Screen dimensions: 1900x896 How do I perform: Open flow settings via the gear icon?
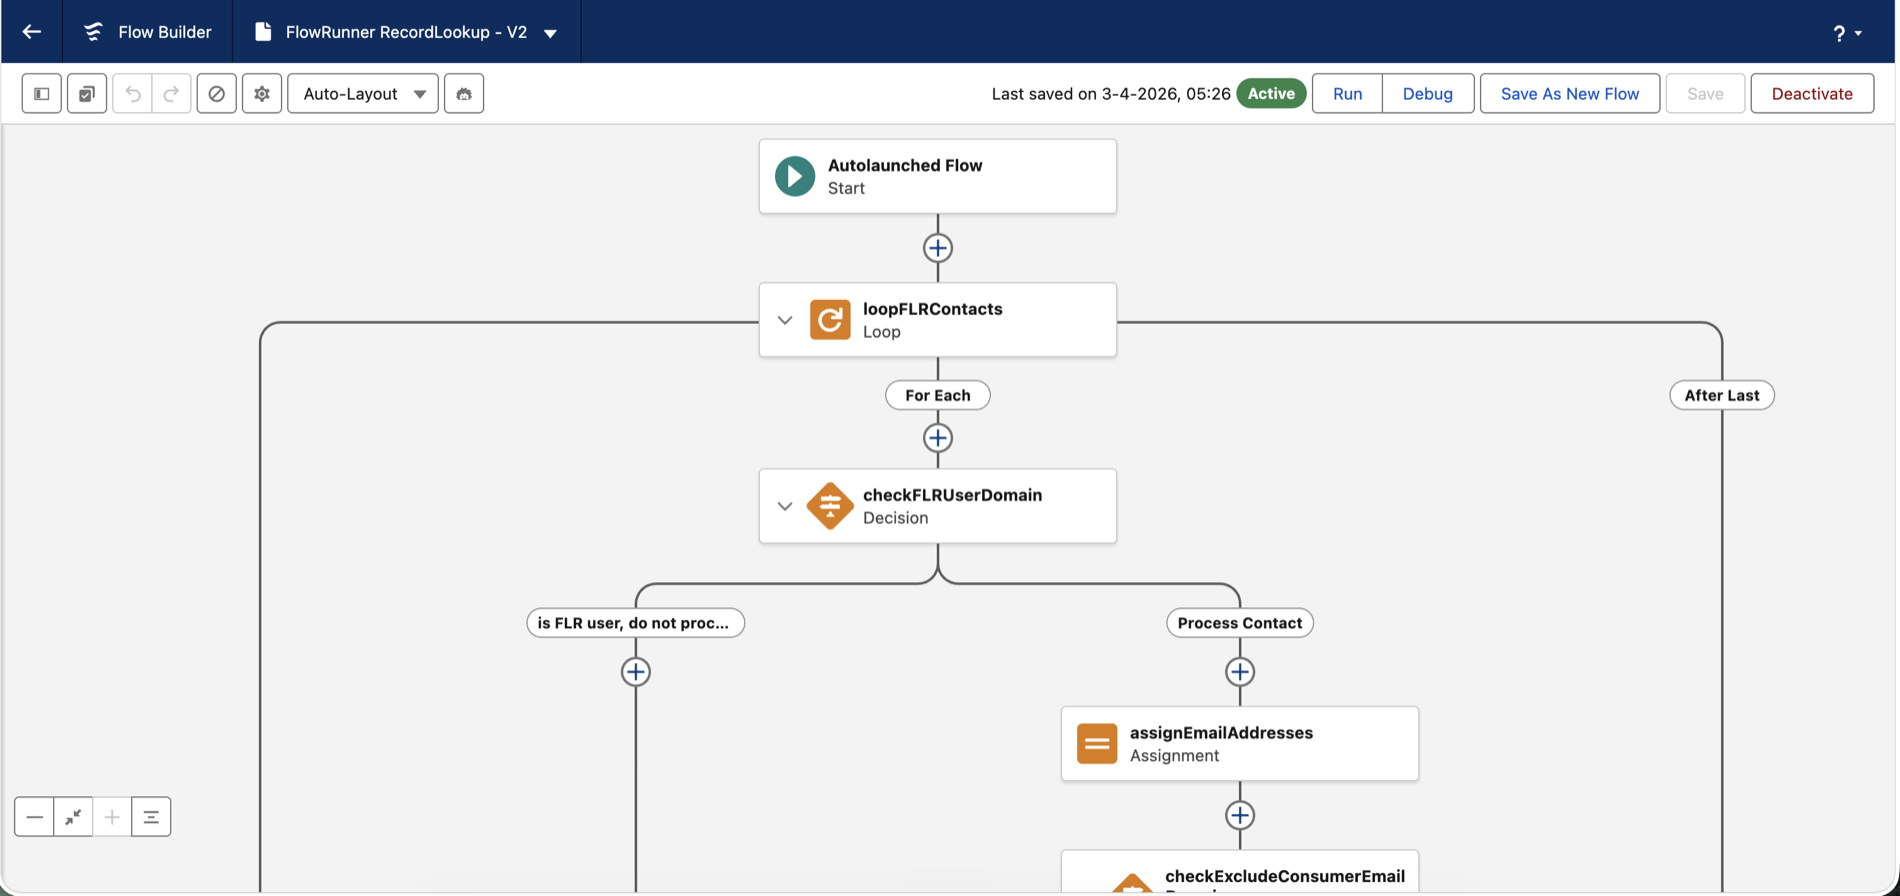(x=262, y=94)
